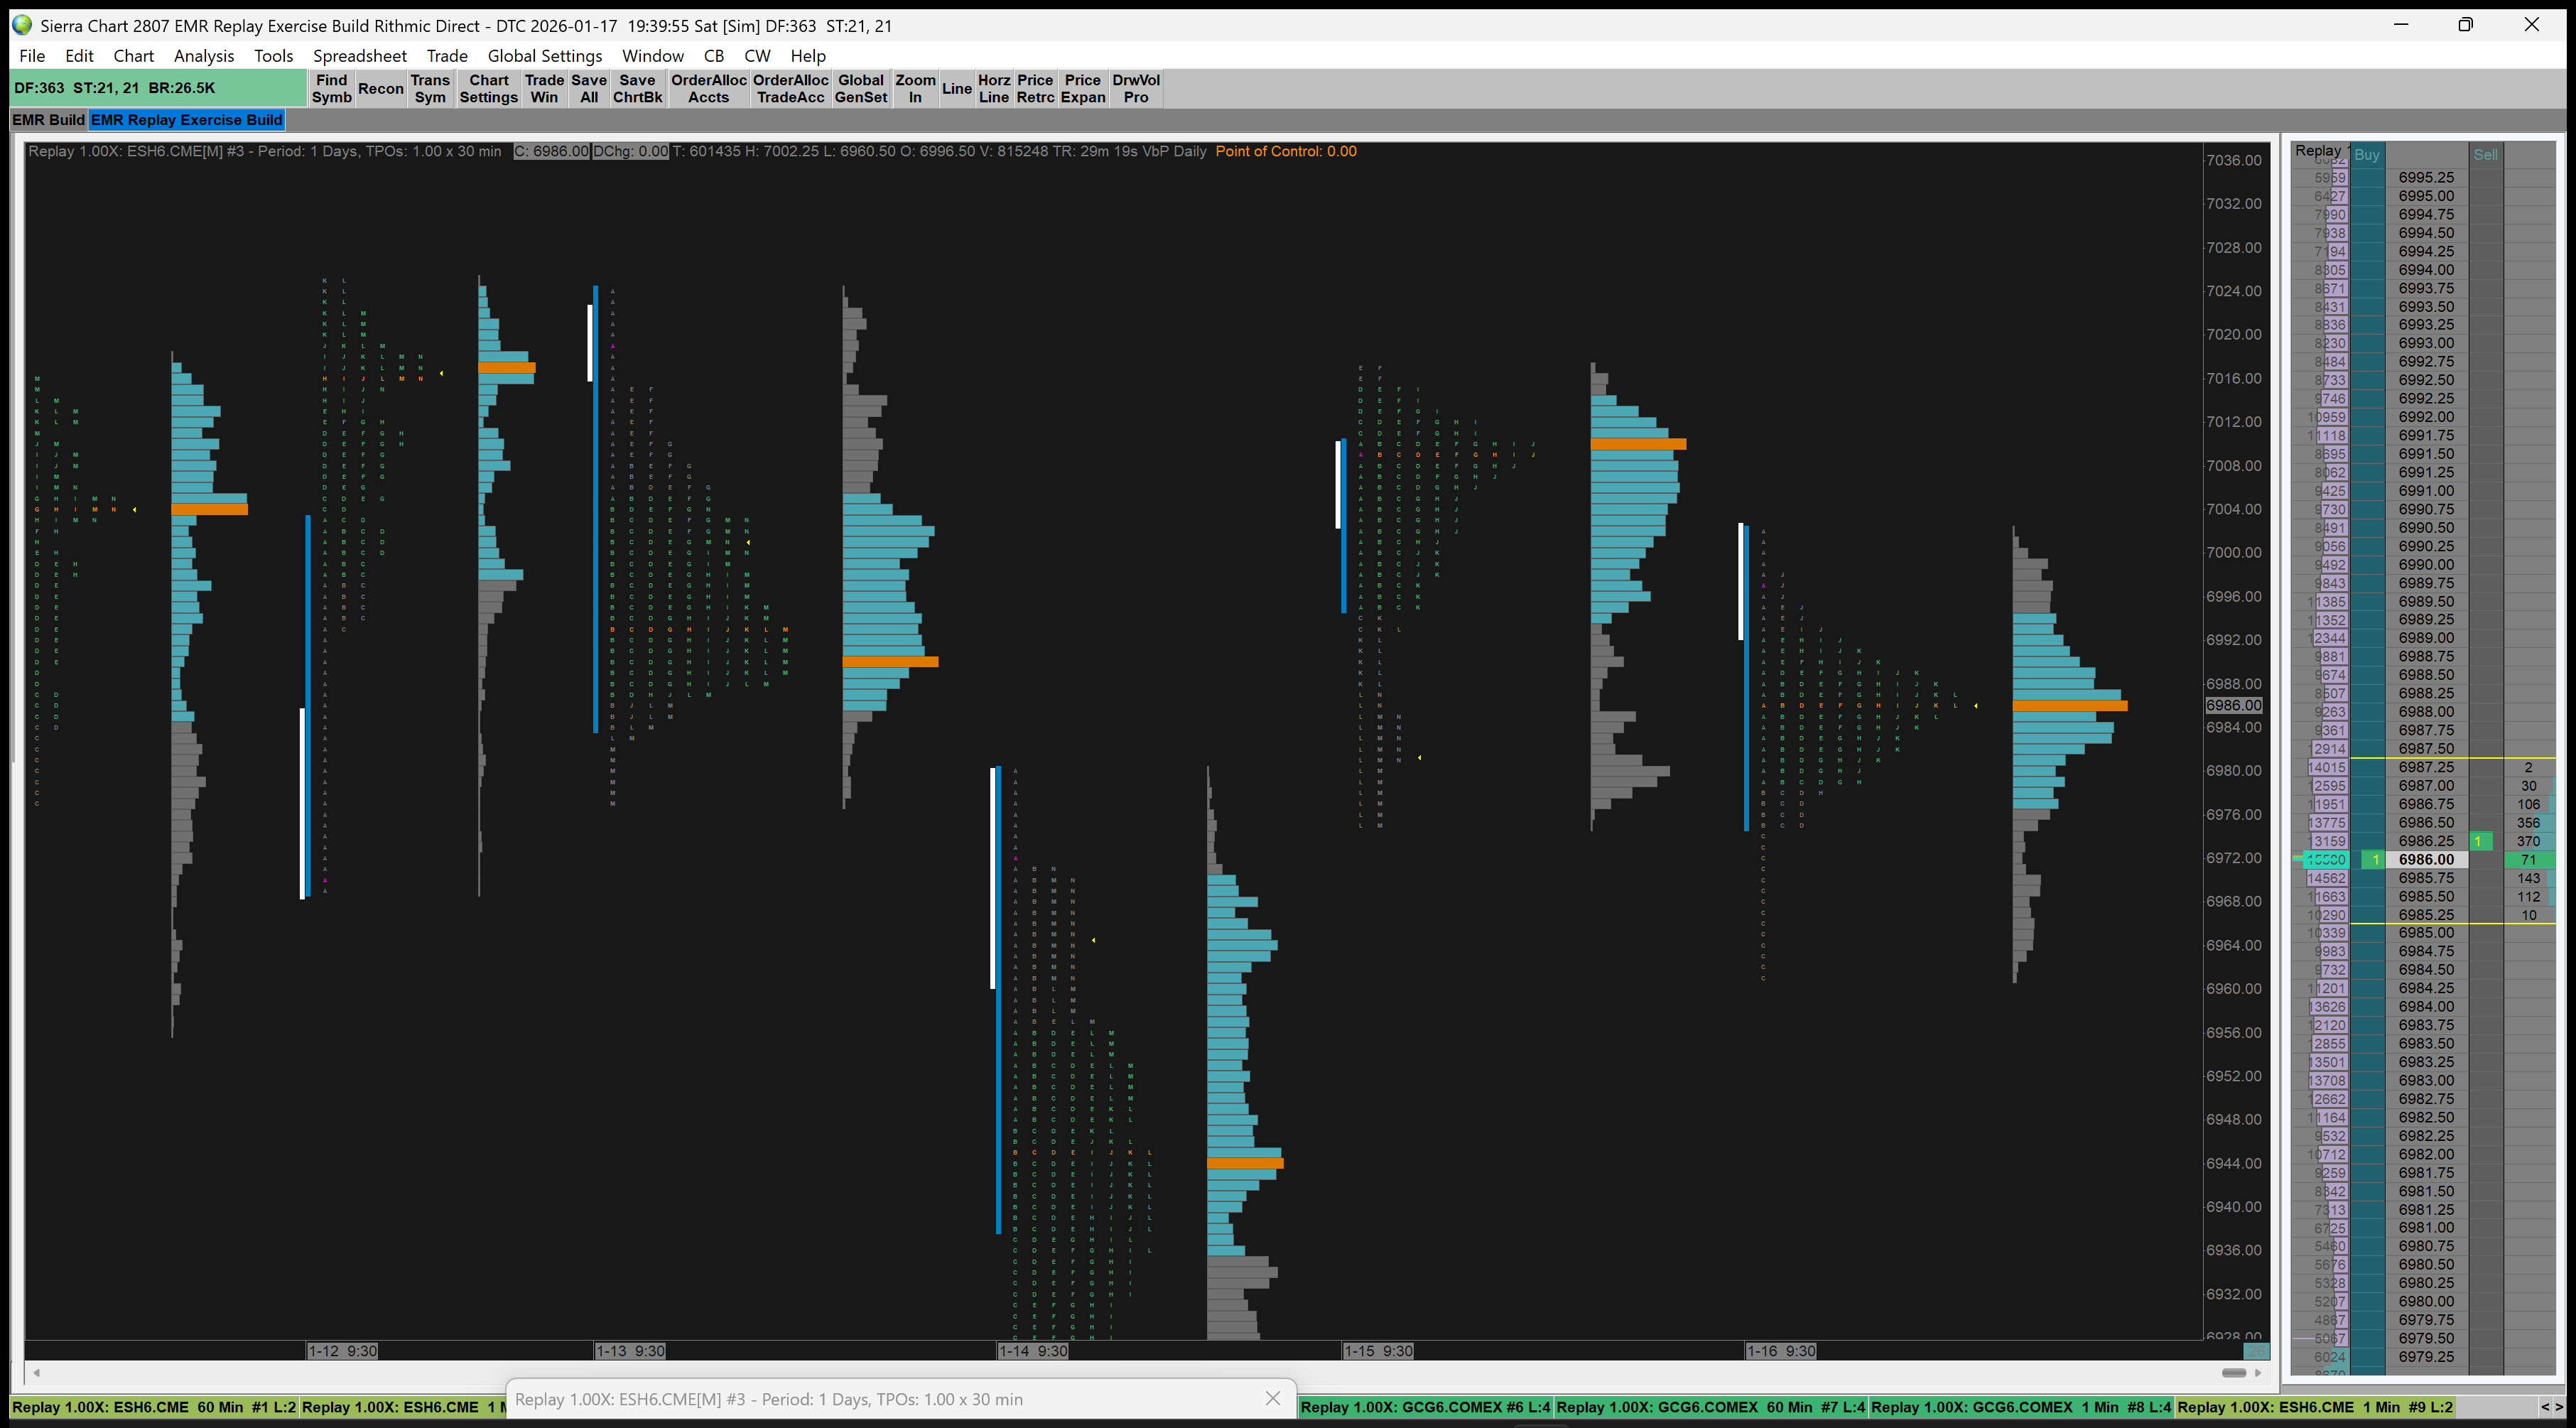Screen dimensions: 2576x1428
Task: Click the Zoom In toolbar button
Action: click(915, 88)
